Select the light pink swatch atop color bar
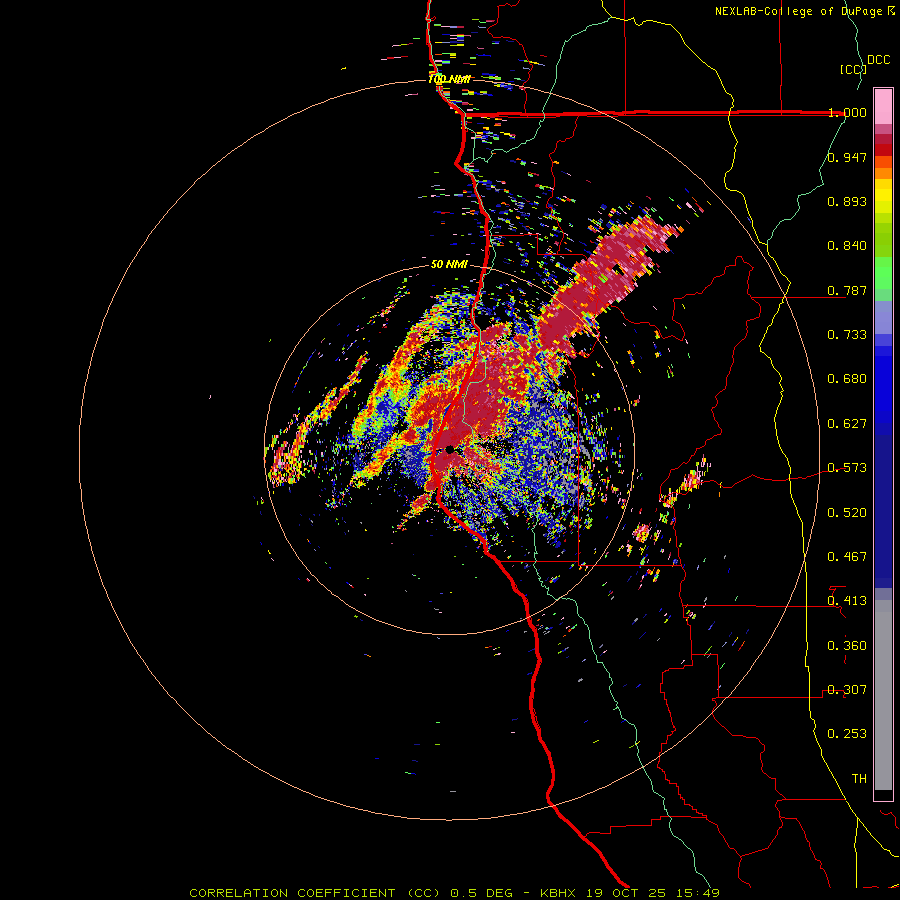The height and width of the screenshot is (900, 900). tap(883, 107)
